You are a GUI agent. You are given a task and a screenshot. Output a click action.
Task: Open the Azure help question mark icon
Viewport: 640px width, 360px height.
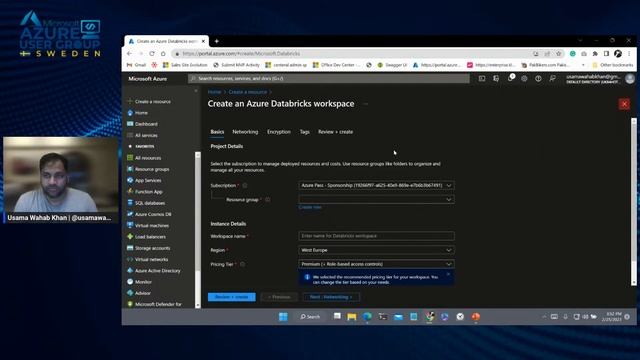(x=538, y=78)
